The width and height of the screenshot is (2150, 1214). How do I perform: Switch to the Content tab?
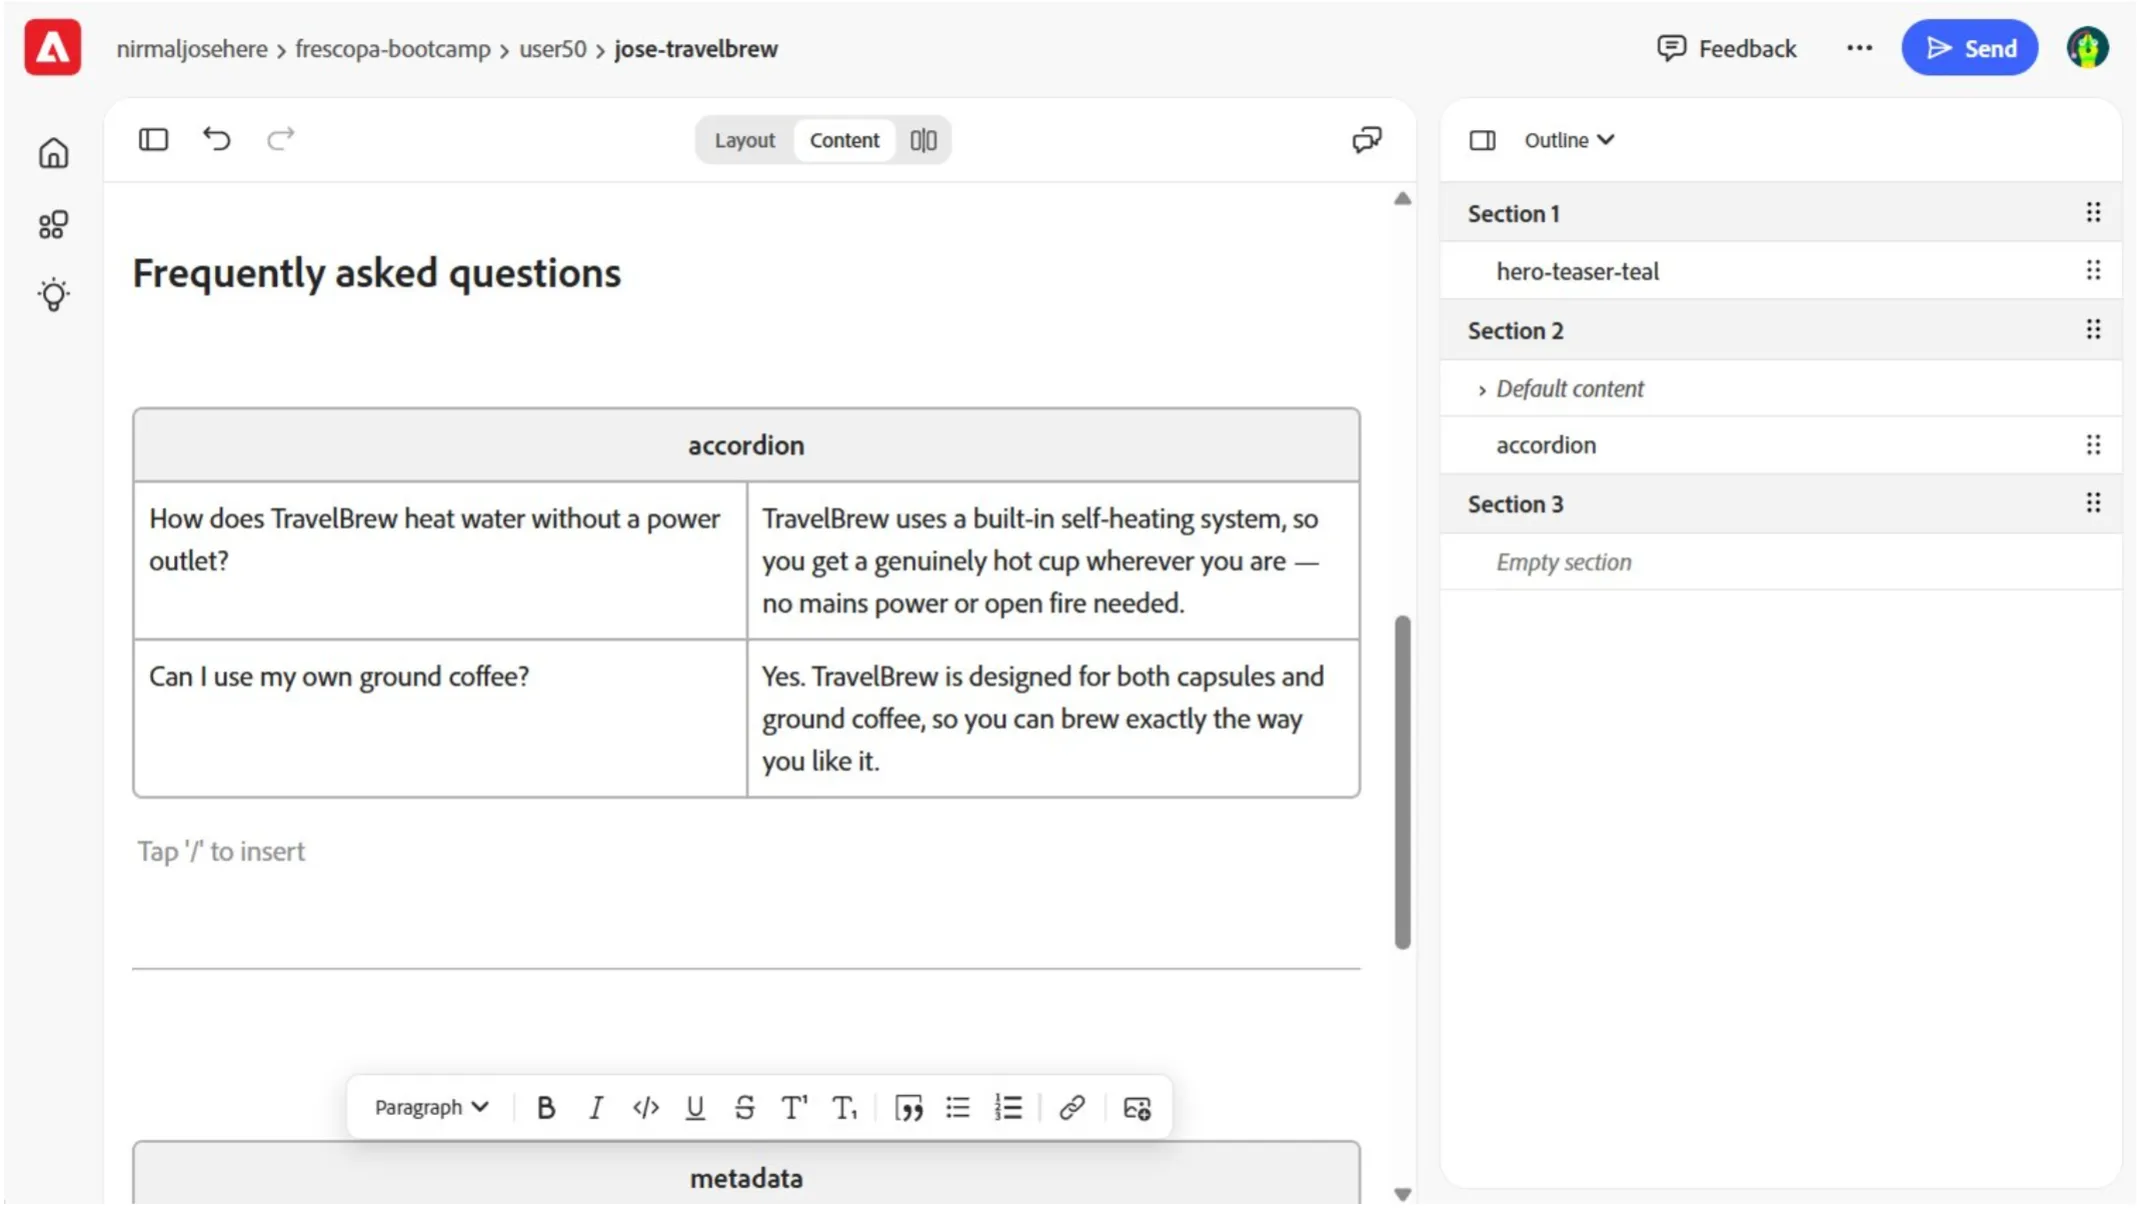[846, 141]
